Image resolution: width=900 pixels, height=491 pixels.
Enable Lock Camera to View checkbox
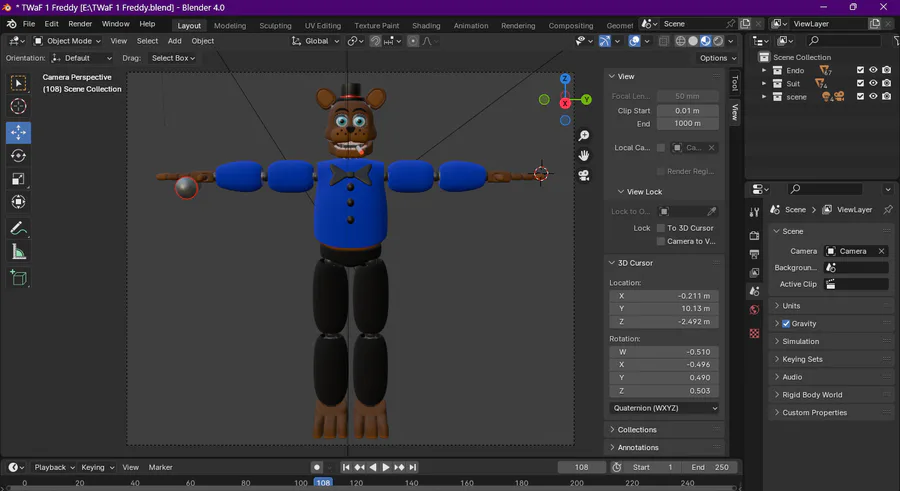pyautogui.click(x=661, y=241)
